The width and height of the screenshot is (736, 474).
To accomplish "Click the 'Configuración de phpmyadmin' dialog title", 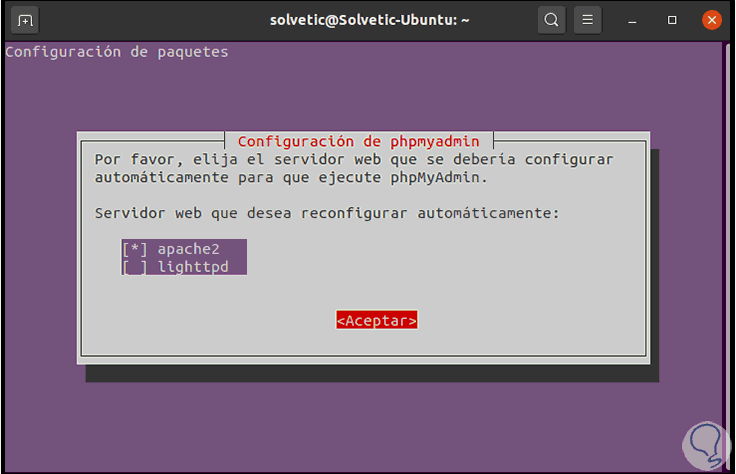I will tap(359, 141).
